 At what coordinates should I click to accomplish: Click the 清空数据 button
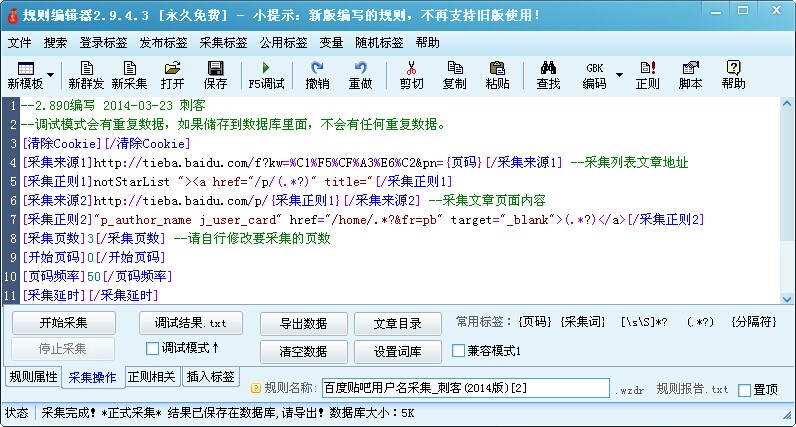point(304,351)
